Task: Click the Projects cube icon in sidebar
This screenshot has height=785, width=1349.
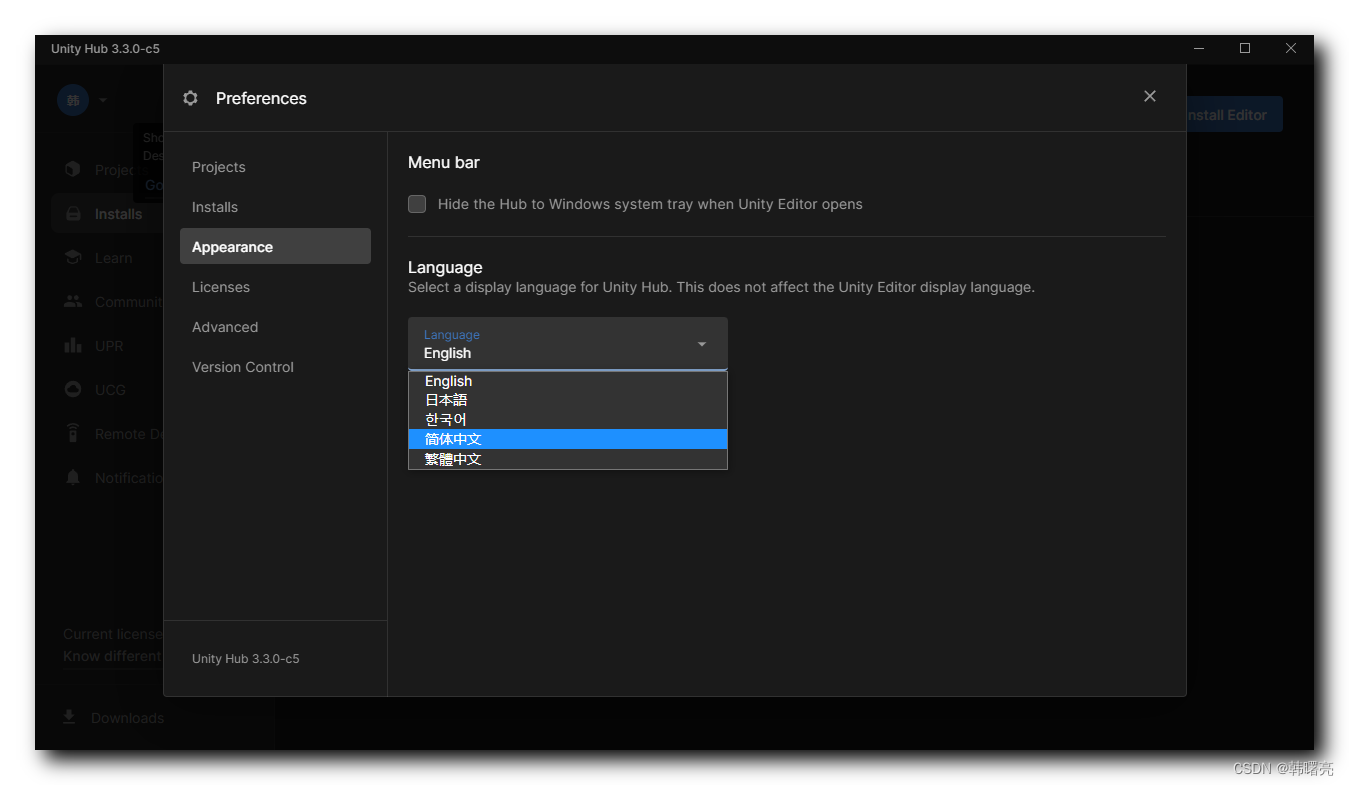Action: tap(73, 170)
